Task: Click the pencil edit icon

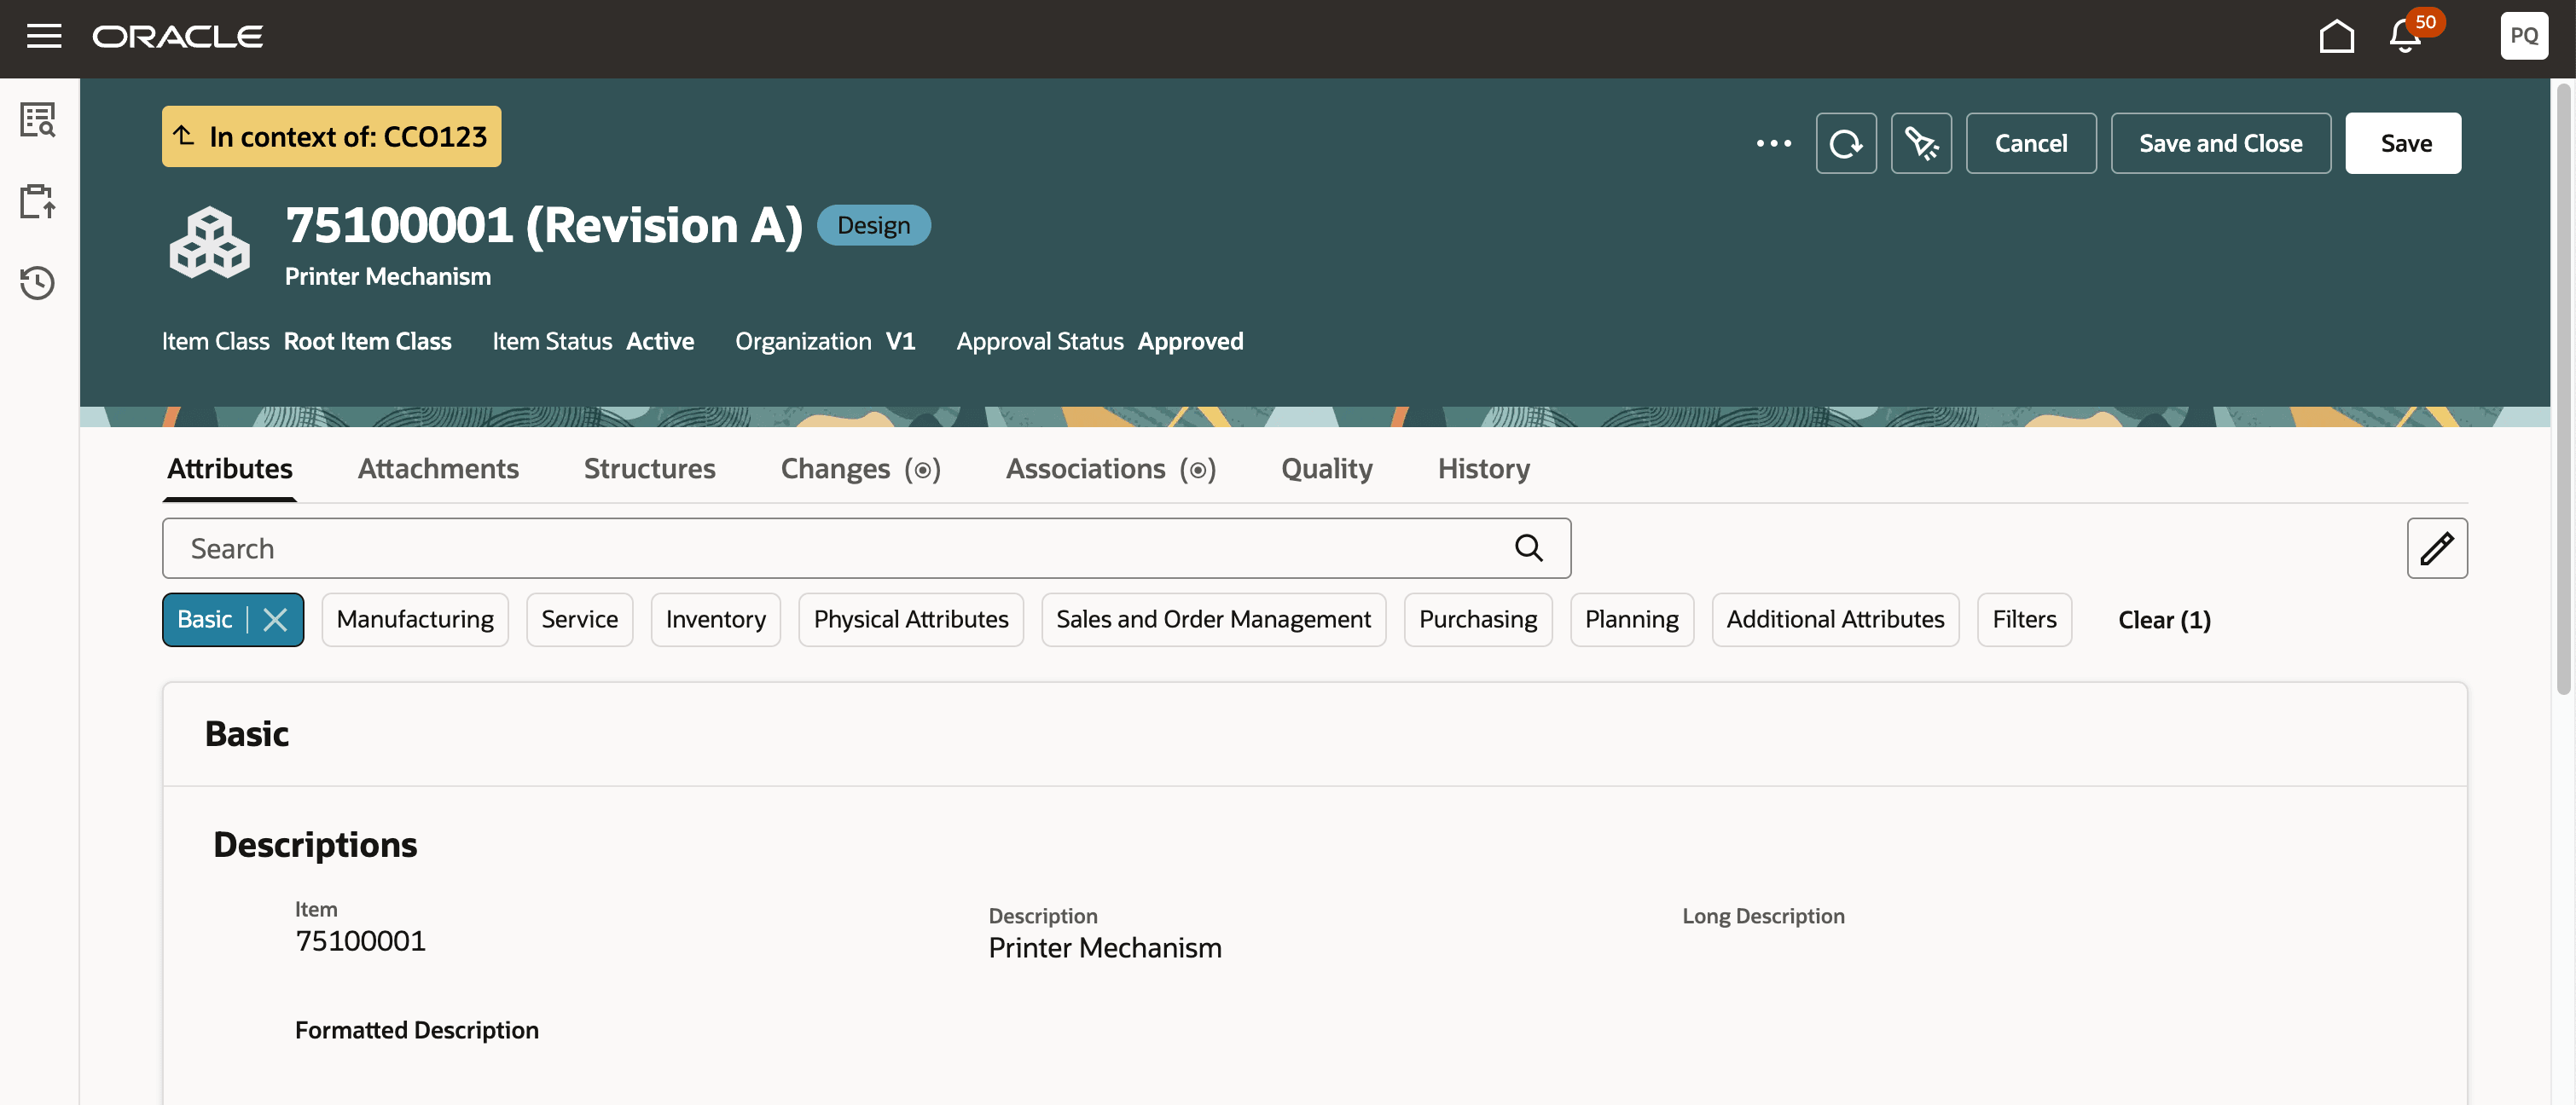Action: click(2436, 548)
